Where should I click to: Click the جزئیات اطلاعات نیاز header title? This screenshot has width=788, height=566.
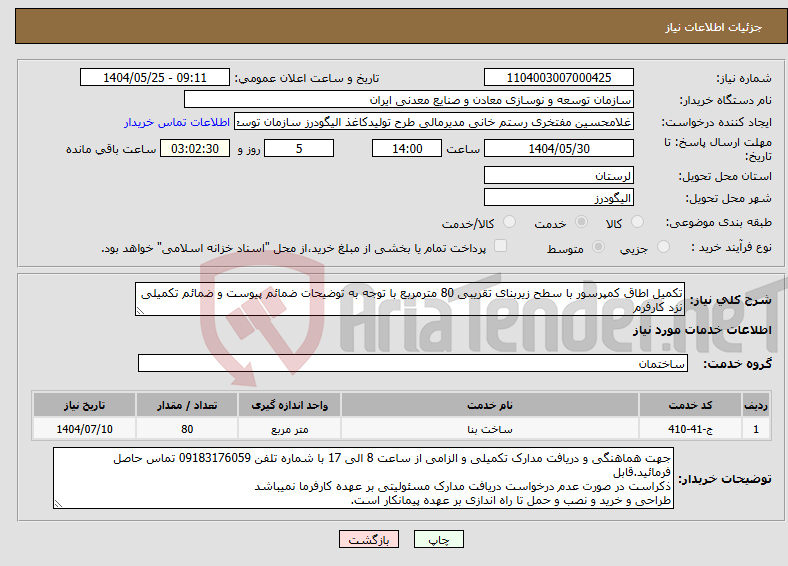point(714,27)
